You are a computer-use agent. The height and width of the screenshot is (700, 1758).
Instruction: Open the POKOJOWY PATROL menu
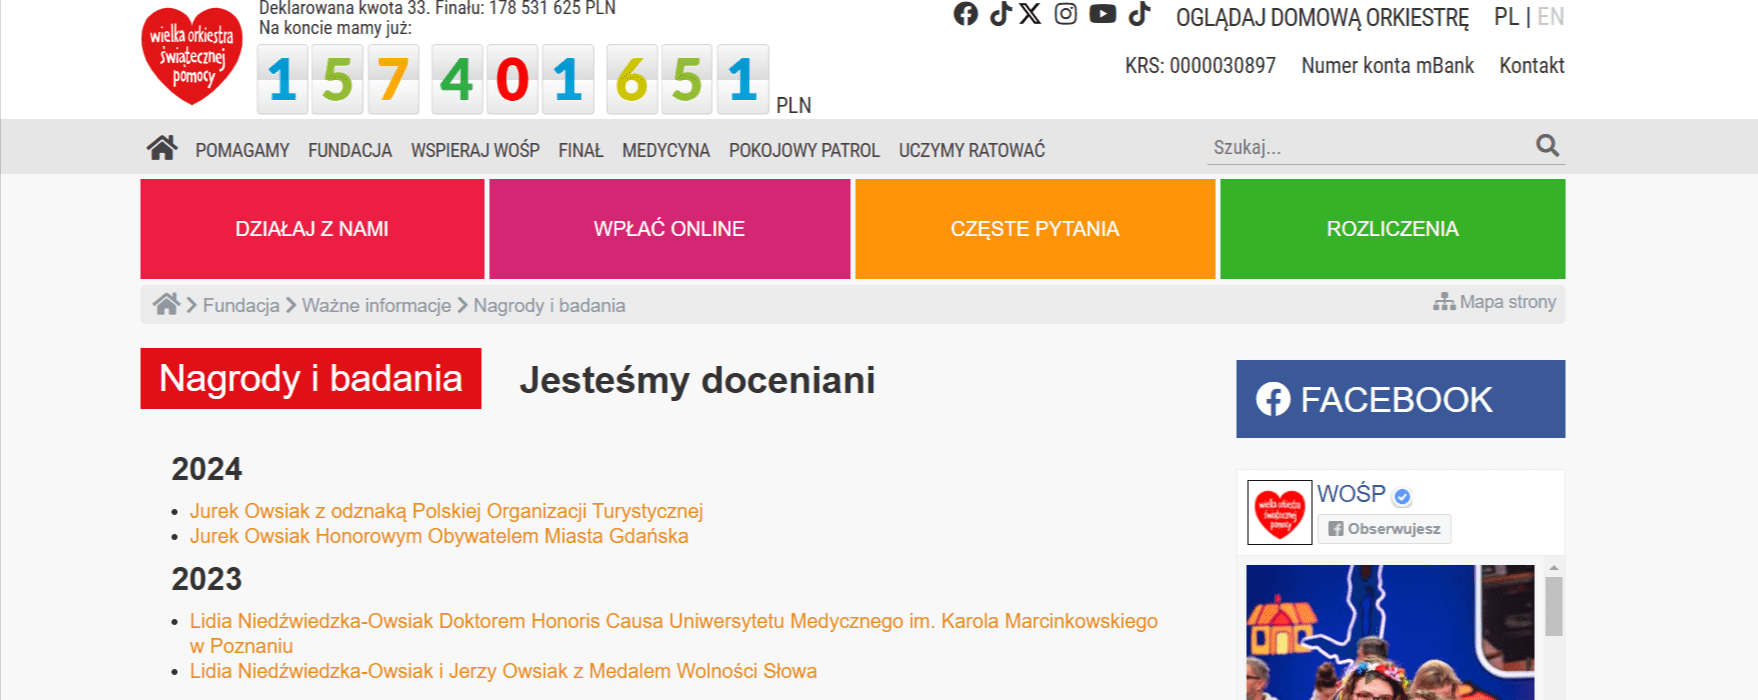pos(804,150)
